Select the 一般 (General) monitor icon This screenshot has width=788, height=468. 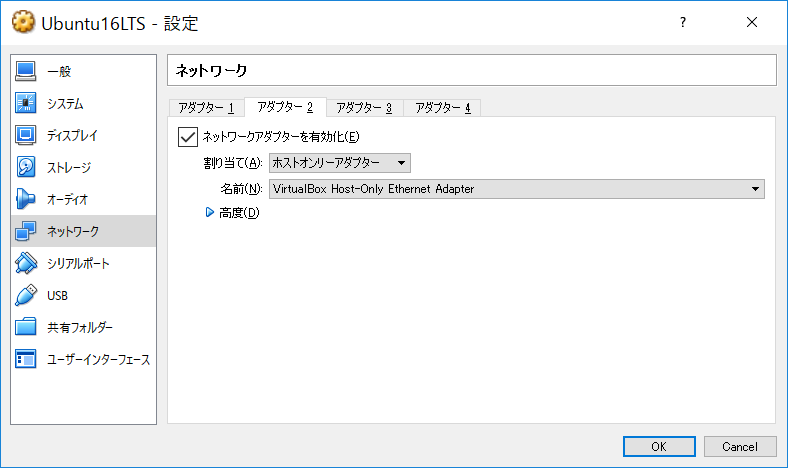pos(27,72)
